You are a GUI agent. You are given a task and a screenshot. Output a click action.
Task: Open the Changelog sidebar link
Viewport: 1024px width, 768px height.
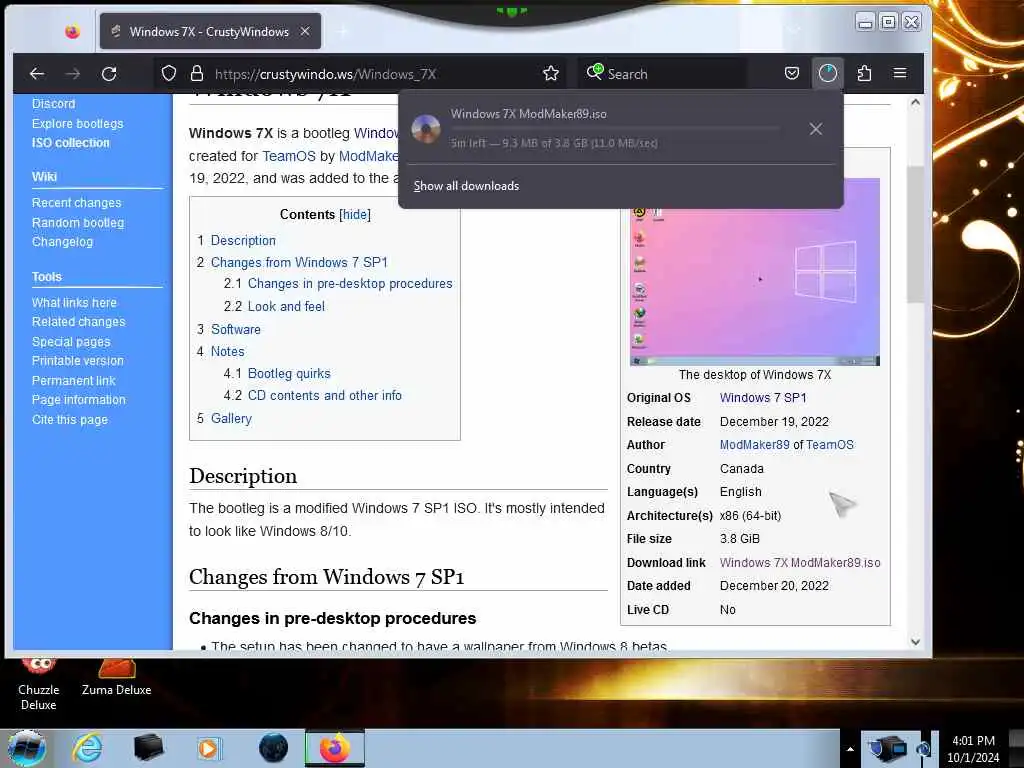(x=62, y=242)
